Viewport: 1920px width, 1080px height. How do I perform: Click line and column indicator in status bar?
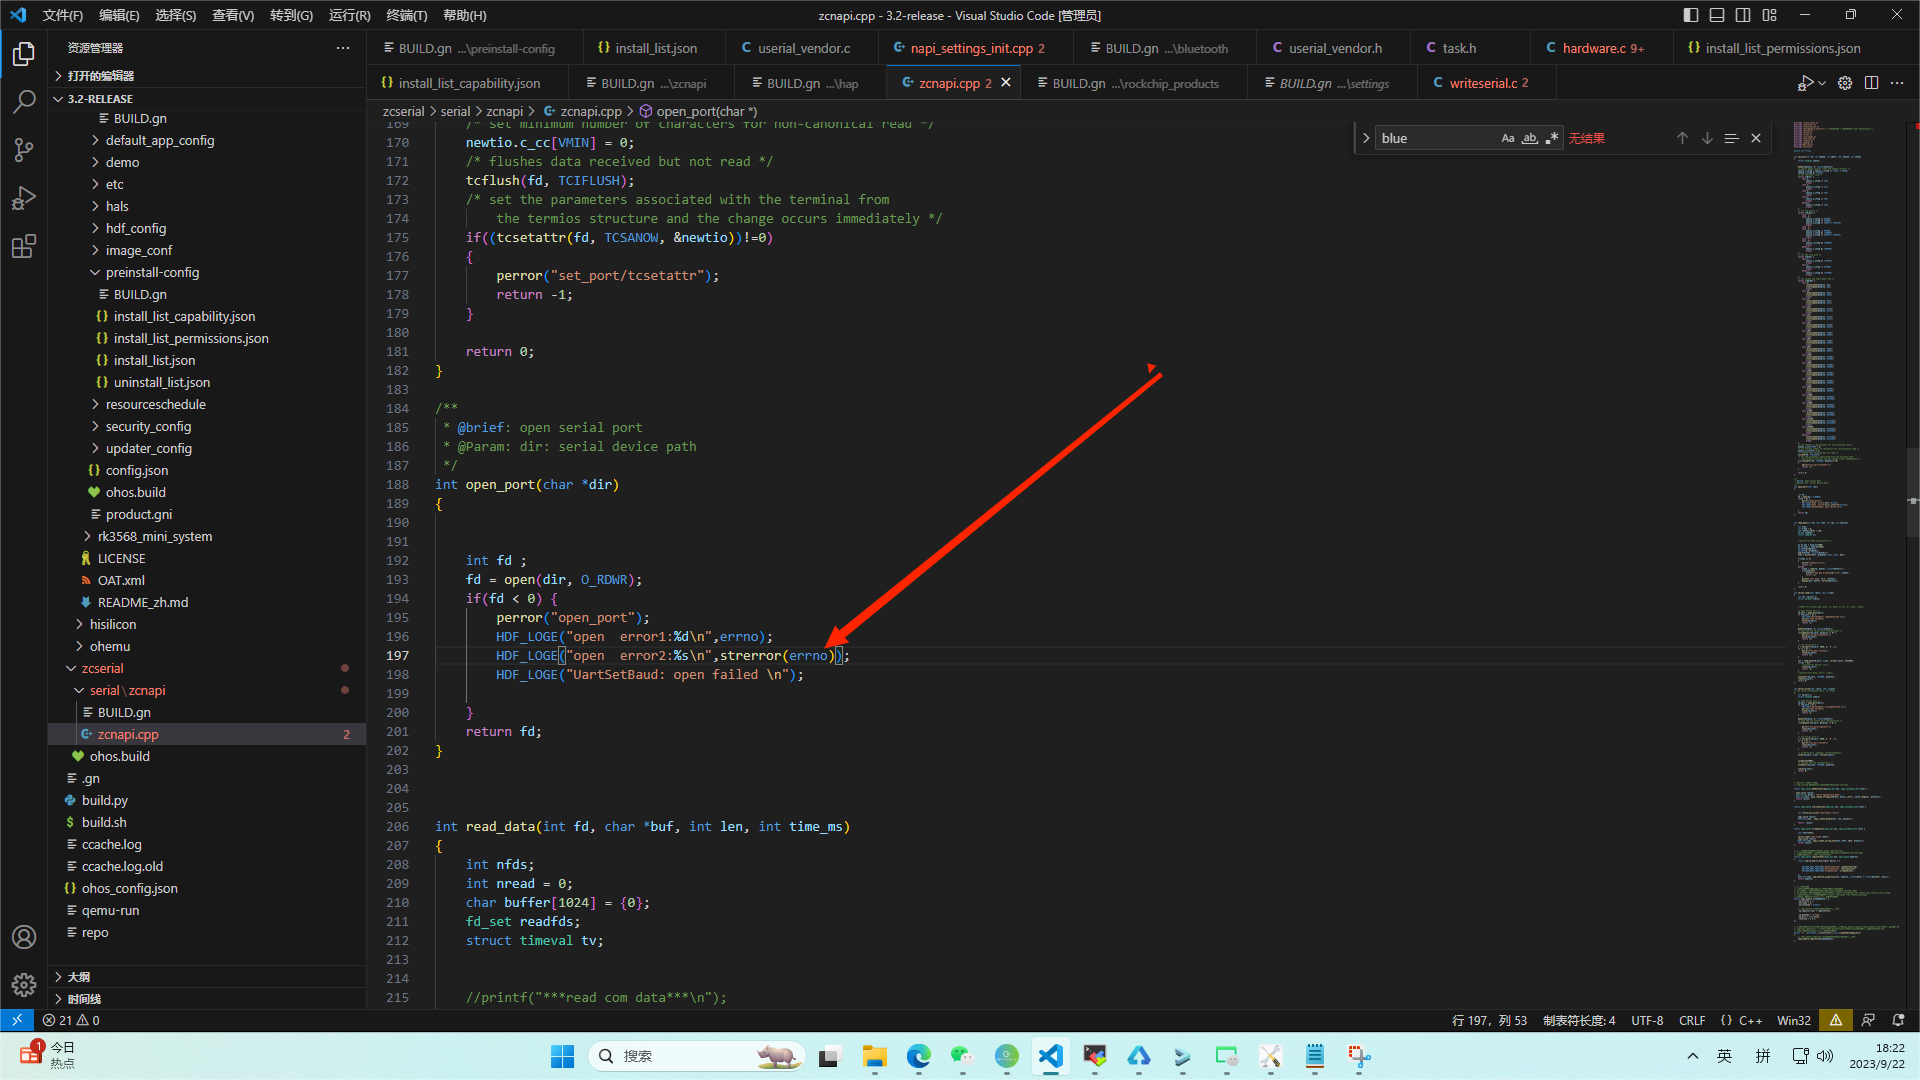(1489, 1020)
